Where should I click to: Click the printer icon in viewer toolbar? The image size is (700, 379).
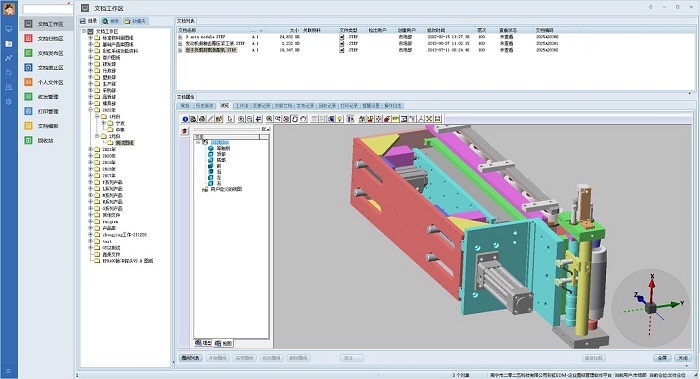(x=202, y=119)
